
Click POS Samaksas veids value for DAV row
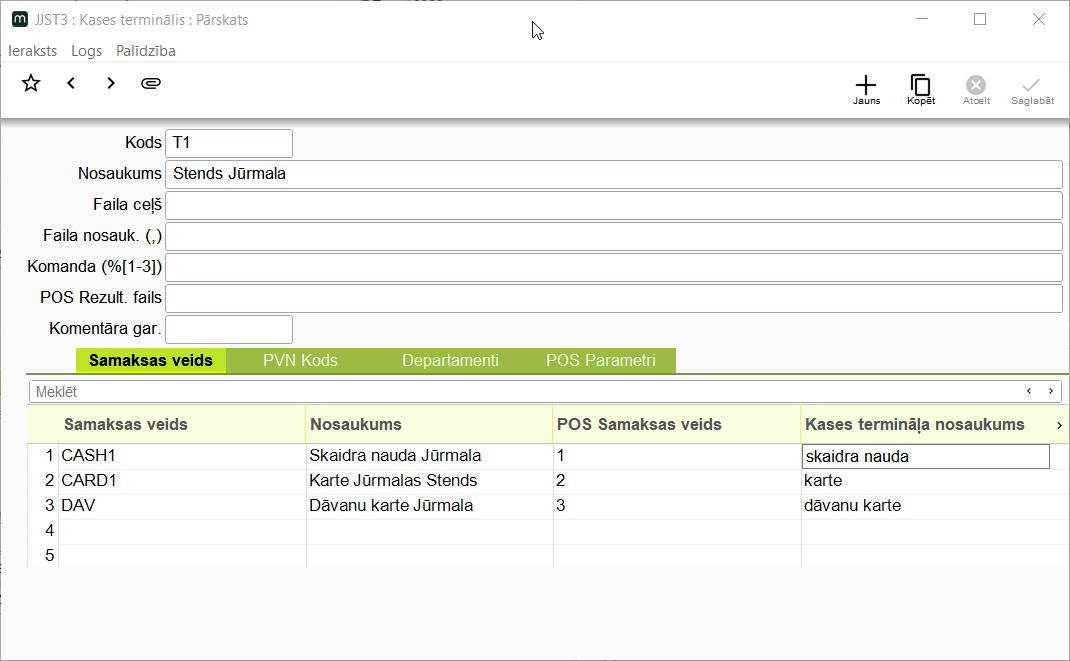(677, 506)
